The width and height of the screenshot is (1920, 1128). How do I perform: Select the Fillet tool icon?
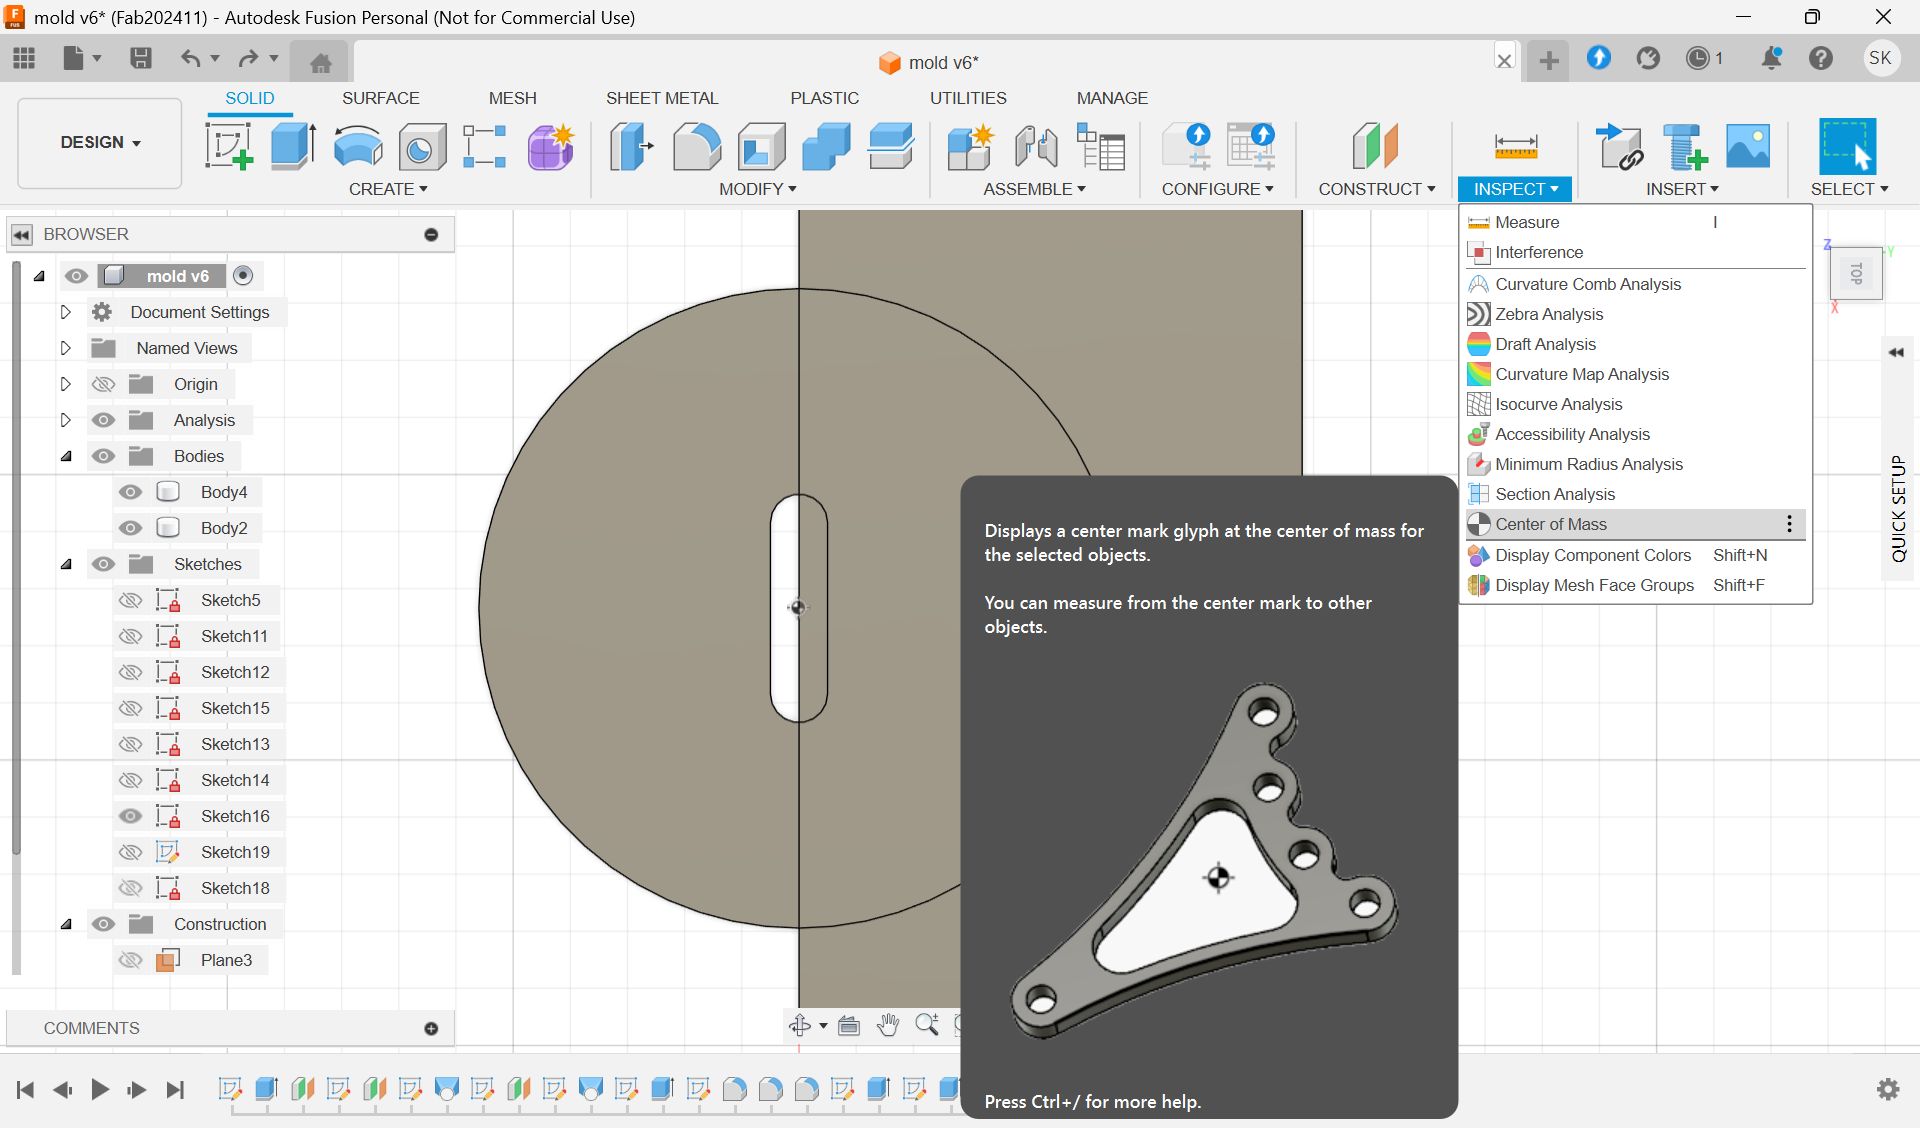[x=696, y=146]
